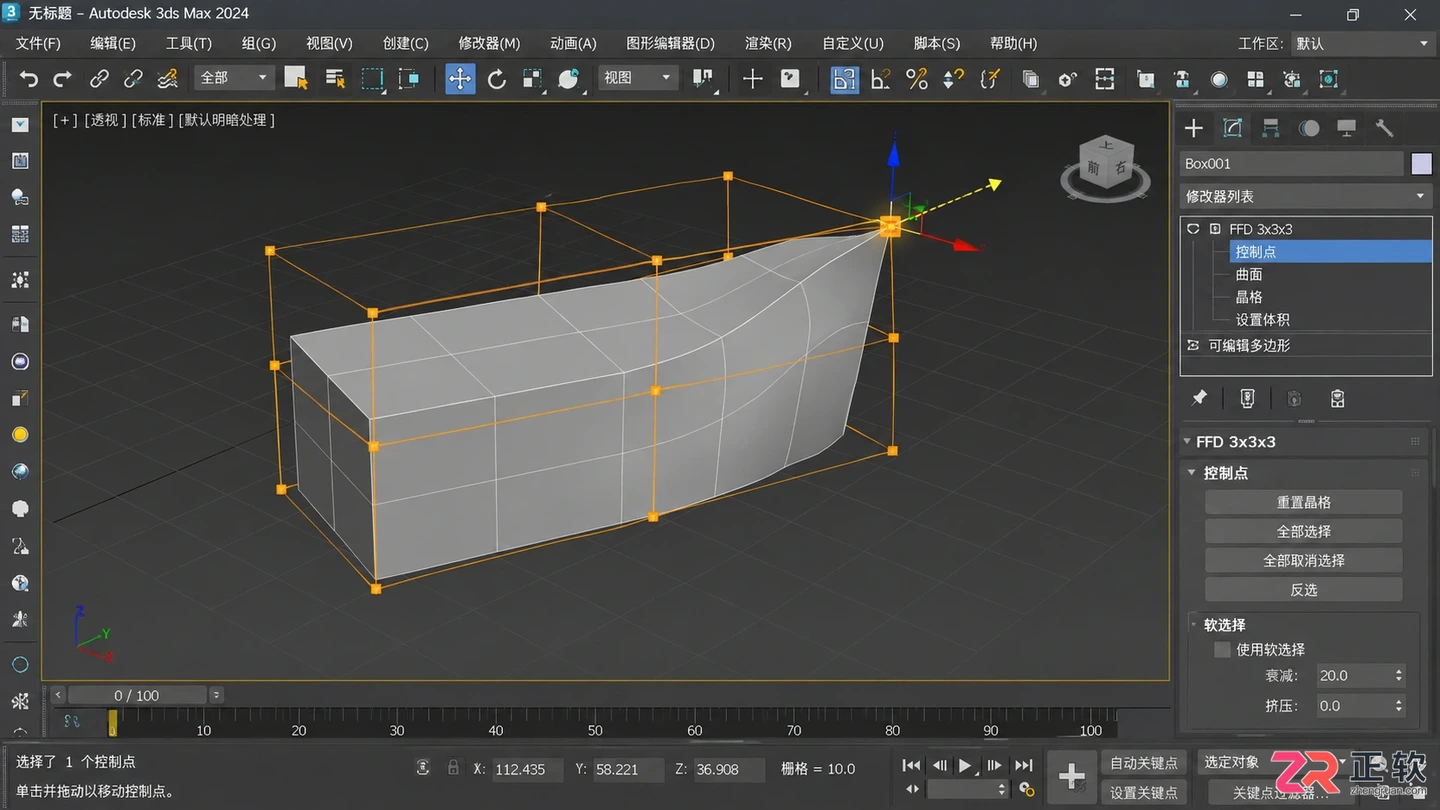The height and width of the screenshot is (810, 1440).
Task: Activate the Select and Rotate tool
Action: coord(496,79)
